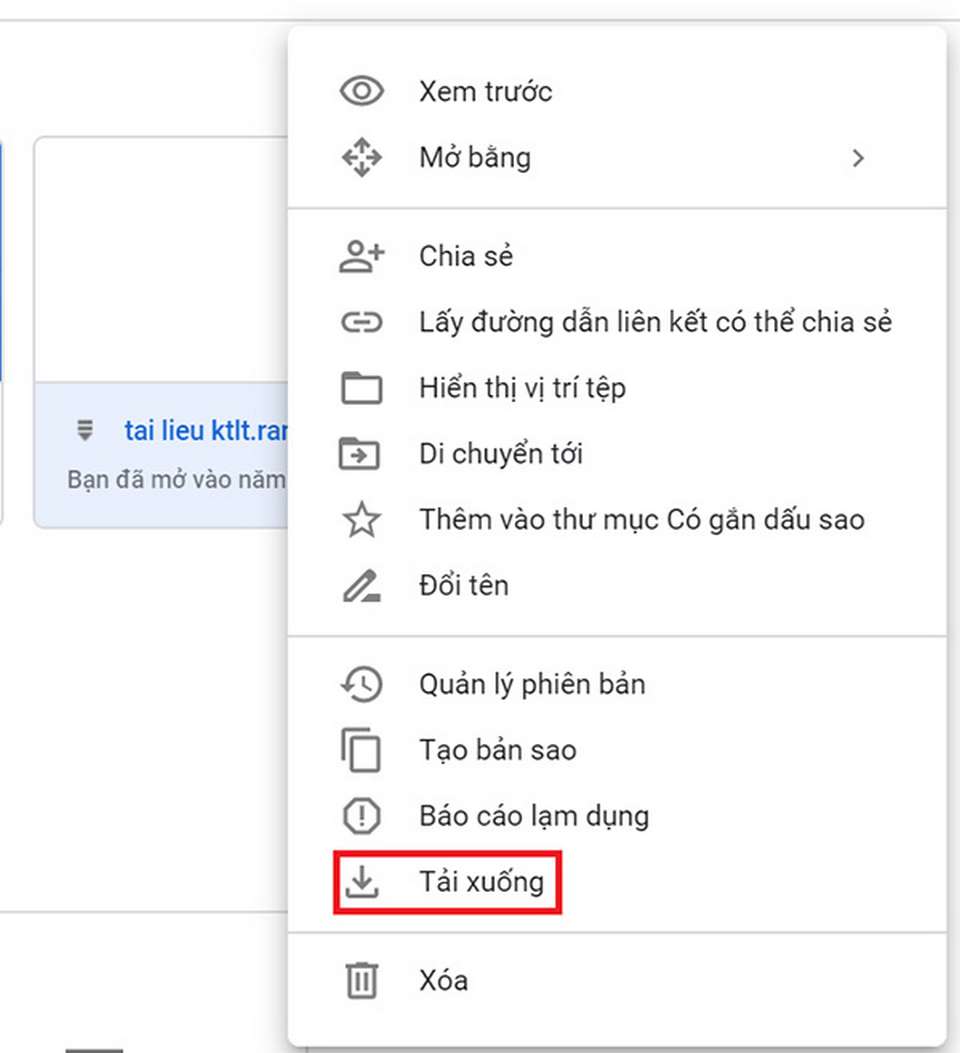Click the folder icon for Hiển thị vị trí tệp

click(x=361, y=388)
